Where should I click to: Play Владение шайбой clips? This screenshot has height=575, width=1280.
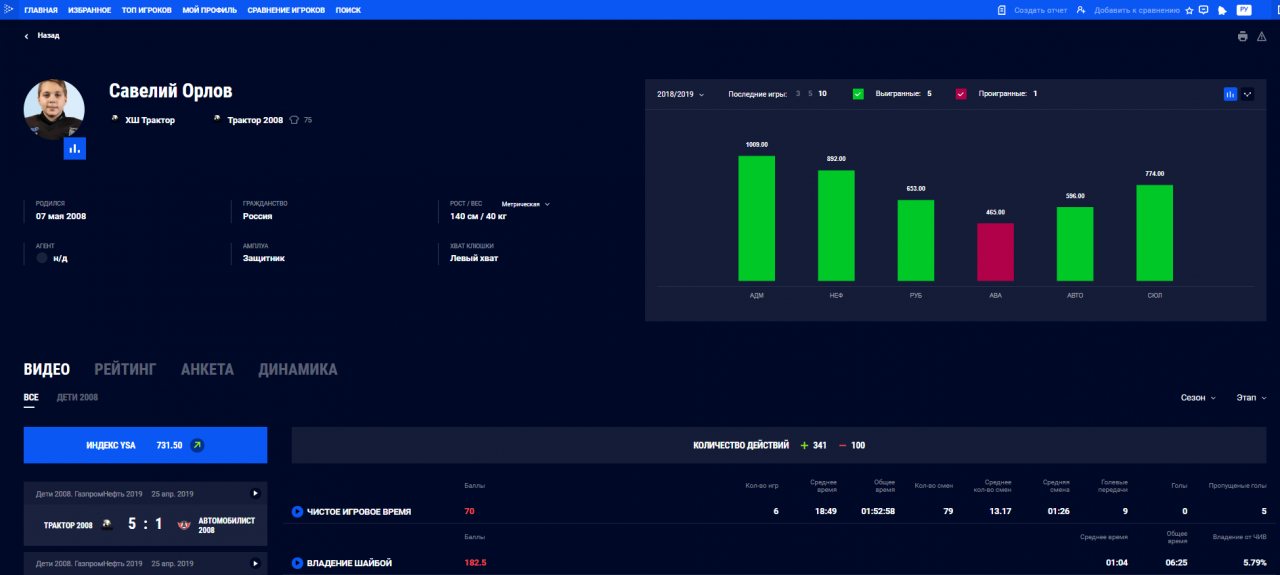(x=297, y=563)
